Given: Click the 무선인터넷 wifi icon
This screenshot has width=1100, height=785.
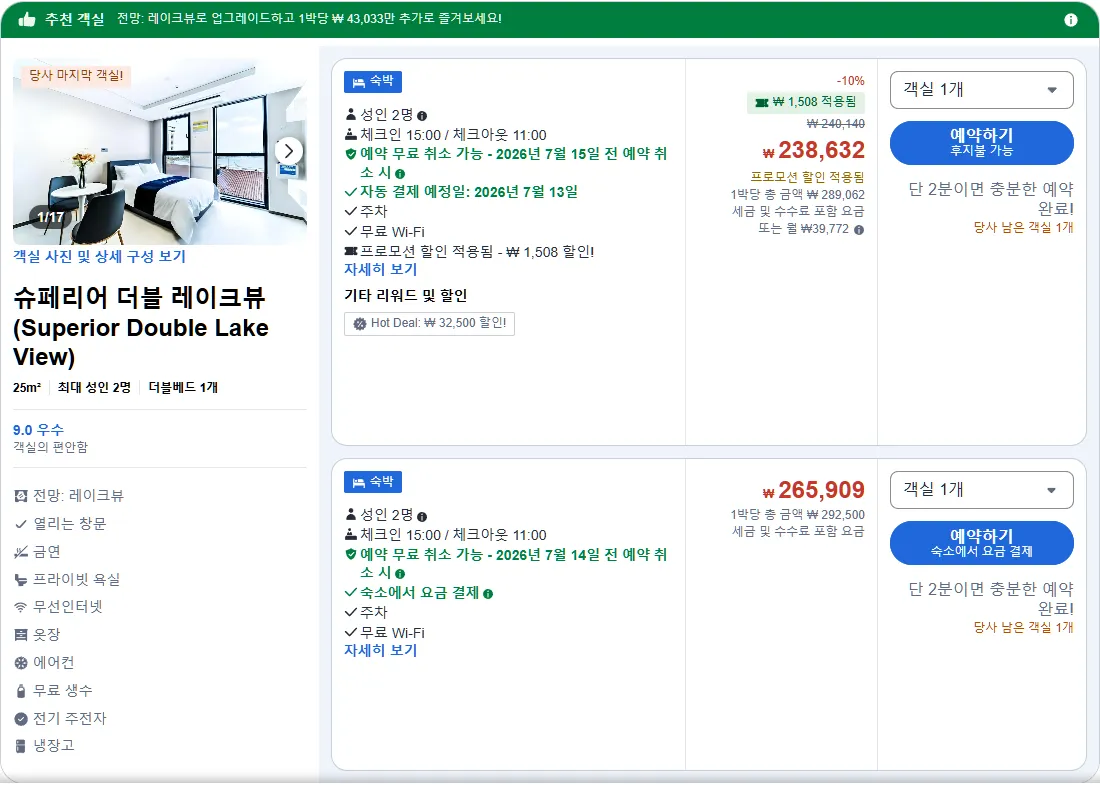Looking at the screenshot, I should (21, 608).
